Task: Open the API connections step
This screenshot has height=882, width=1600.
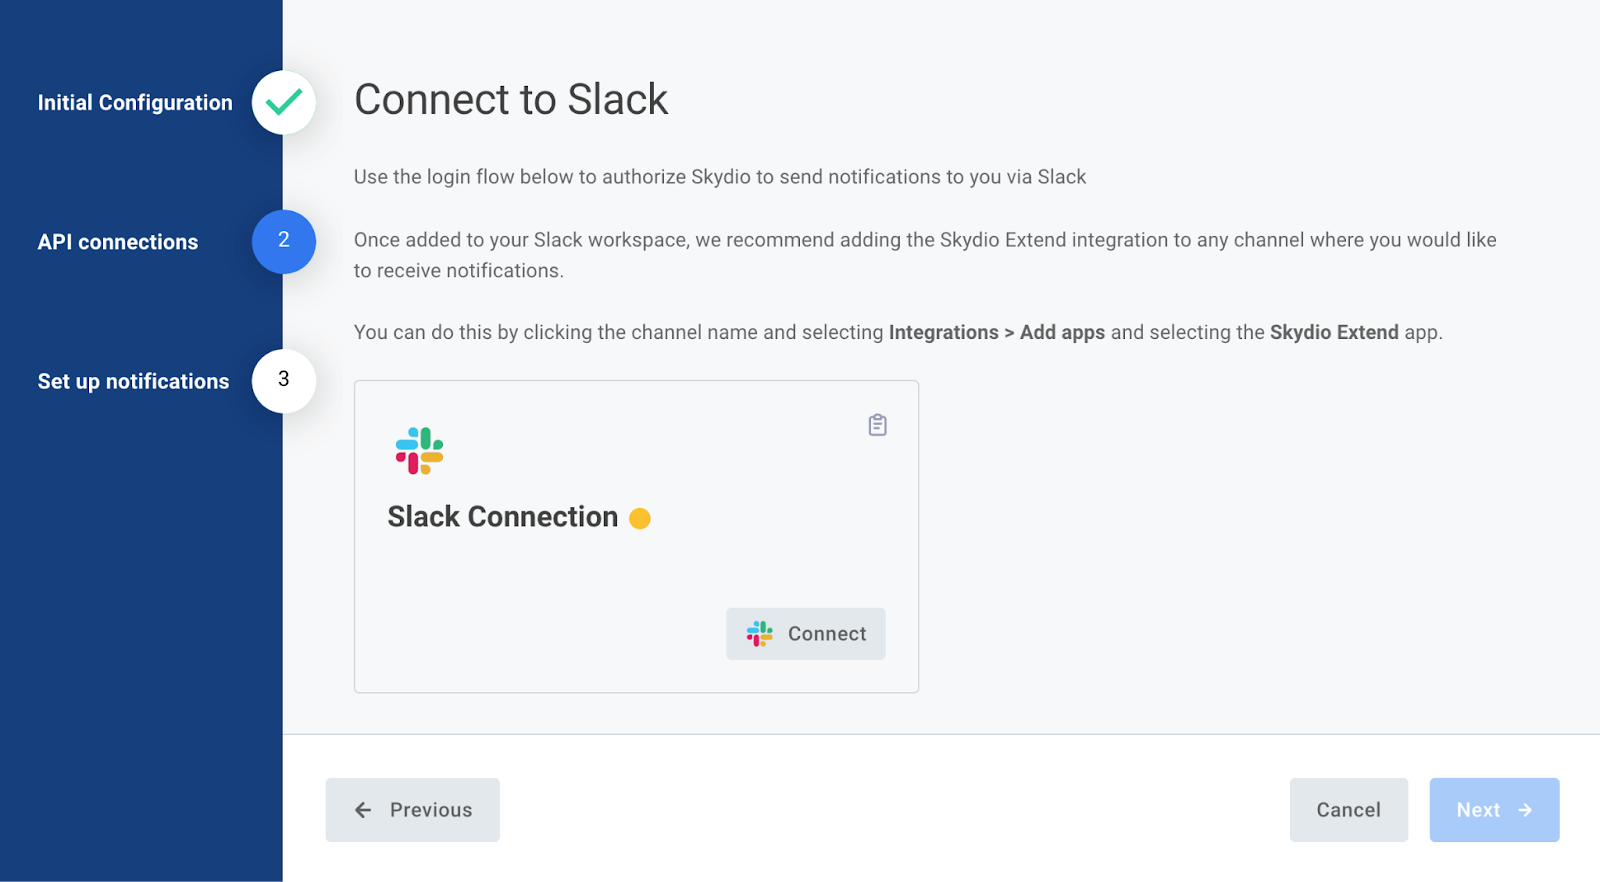Action: (x=118, y=242)
